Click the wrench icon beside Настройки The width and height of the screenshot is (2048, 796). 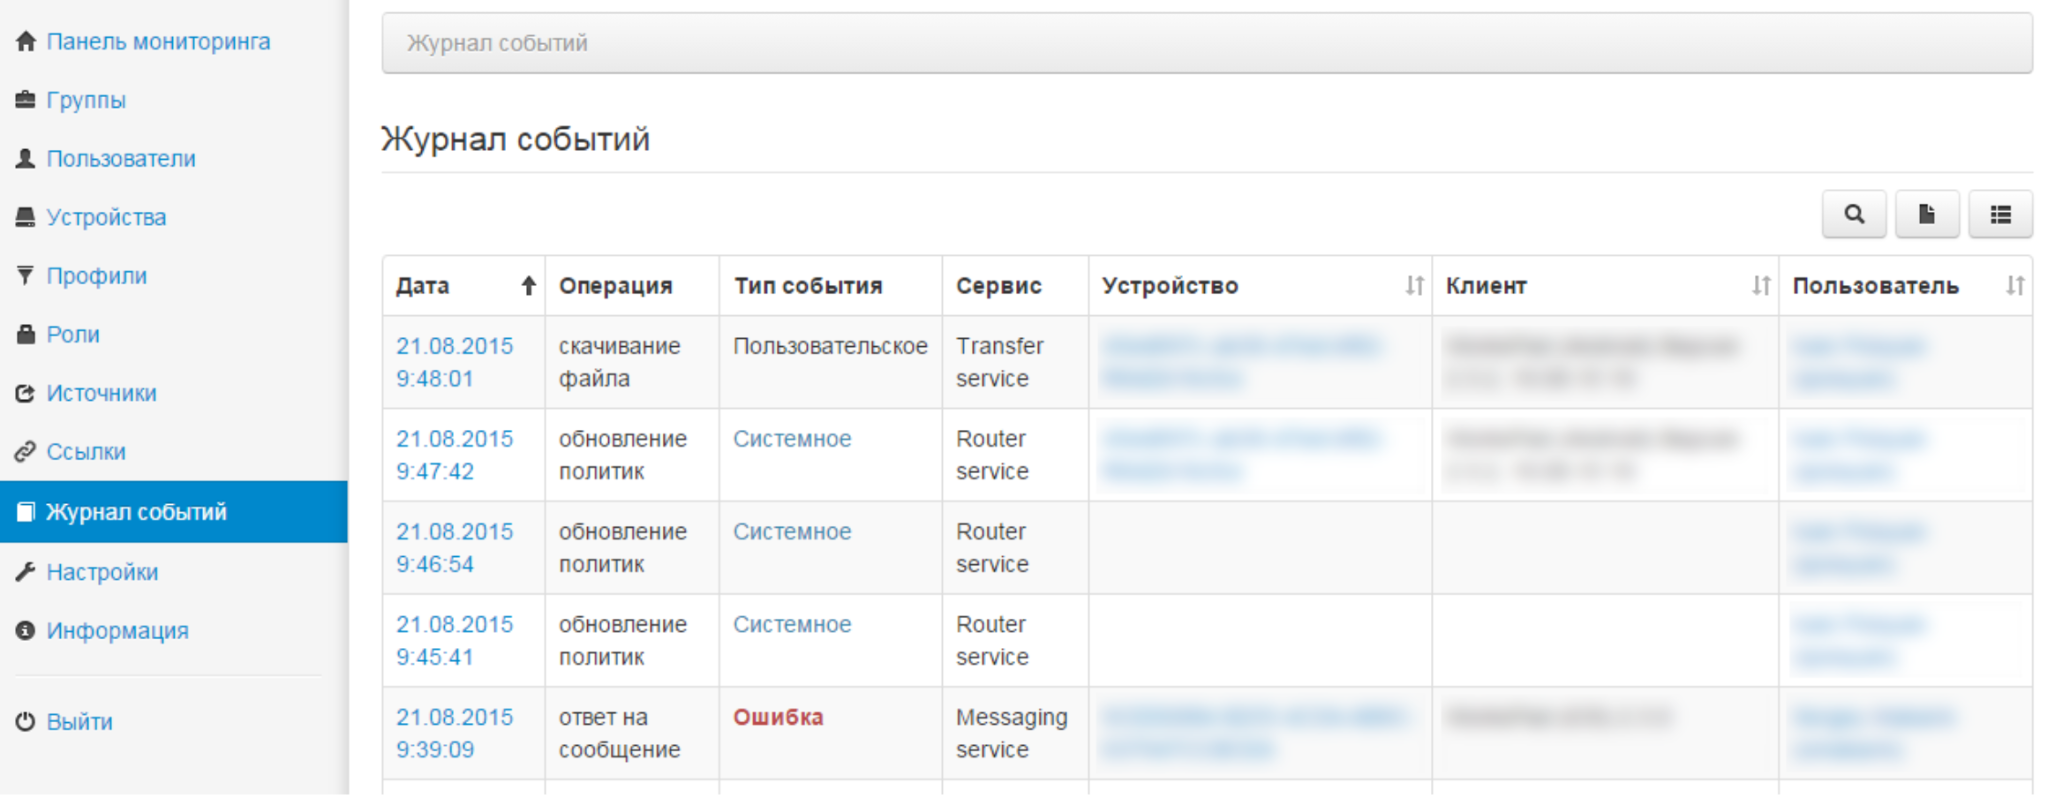coord(26,572)
